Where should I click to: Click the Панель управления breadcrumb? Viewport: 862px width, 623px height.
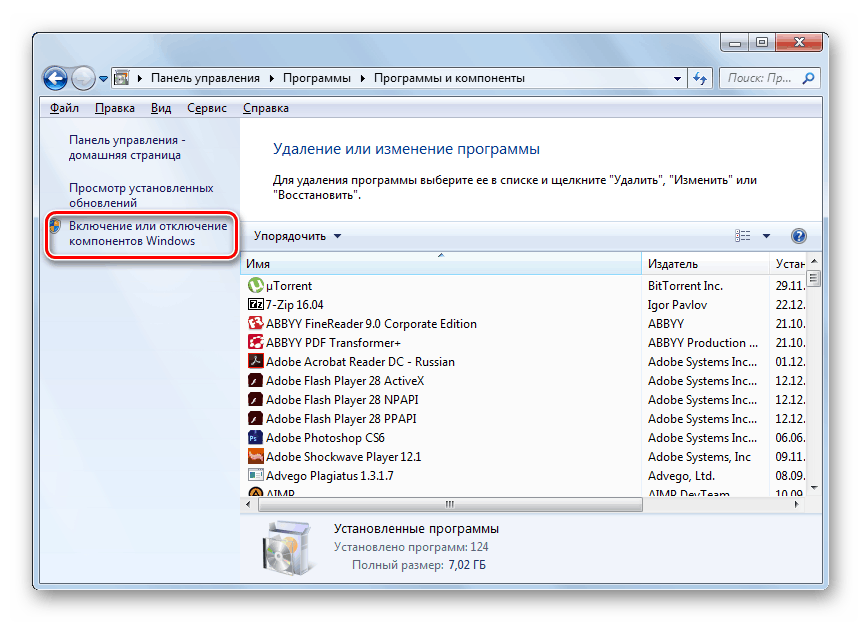205,78
